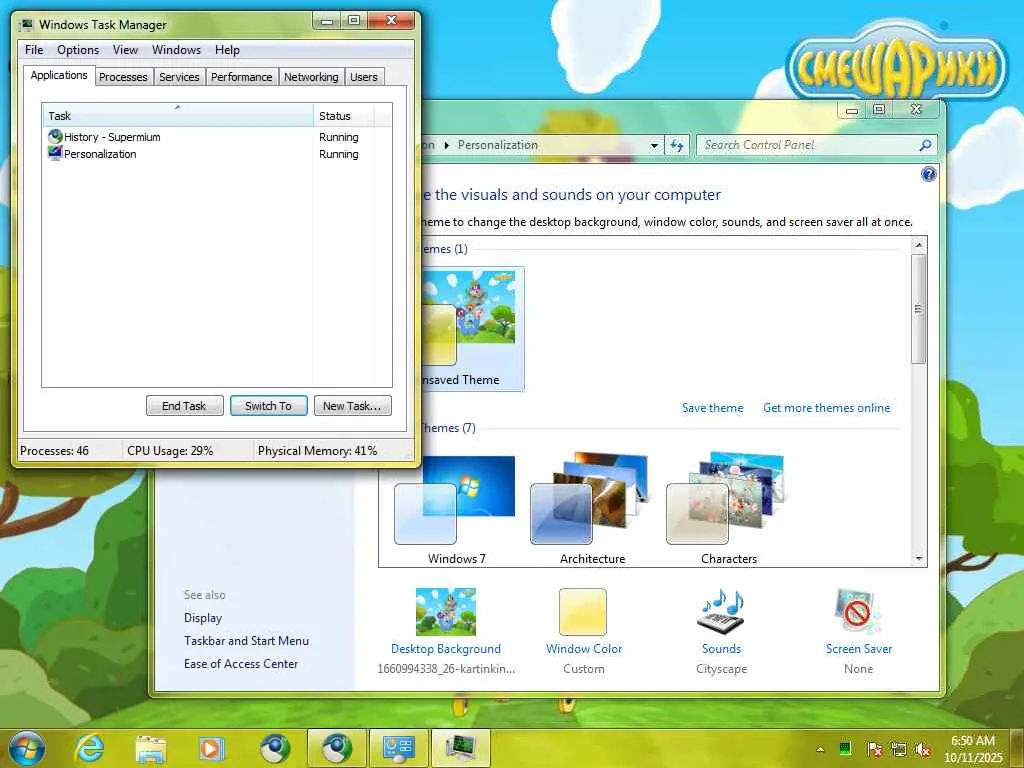The height and width of the screenshot is (768, 1024).
Task: Click the New Task... button
Action: (x=352, y=406)
